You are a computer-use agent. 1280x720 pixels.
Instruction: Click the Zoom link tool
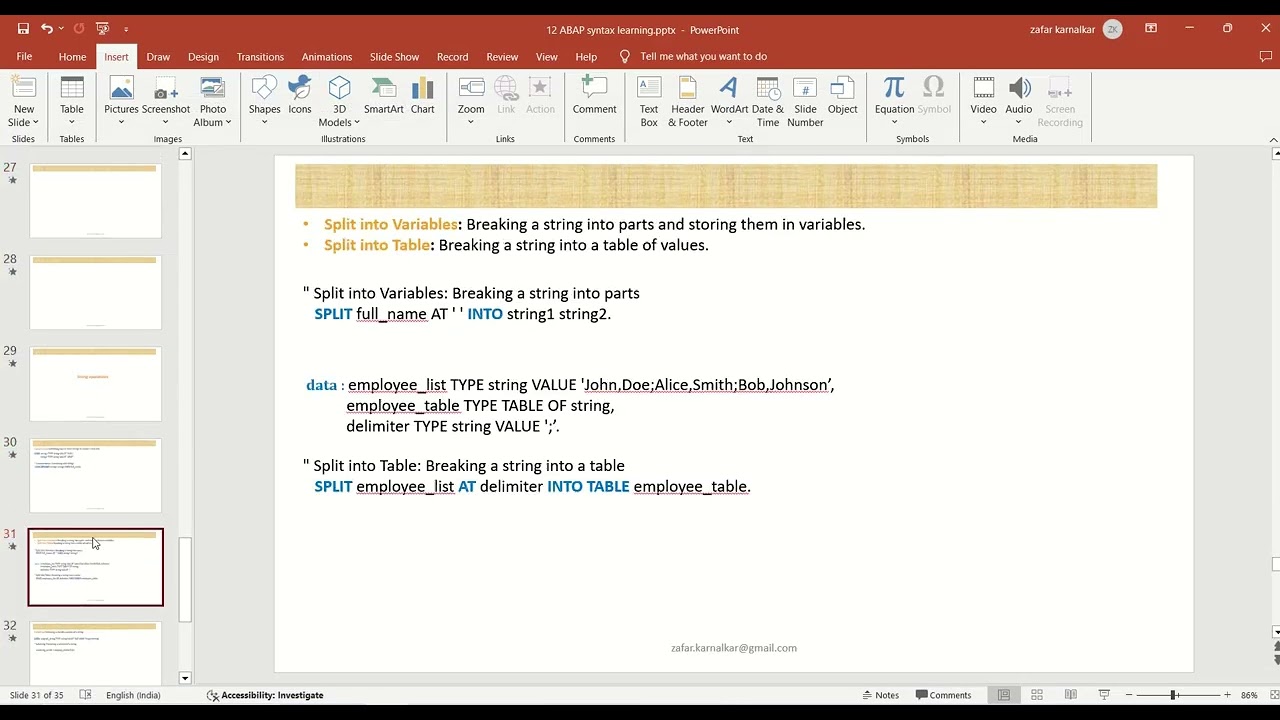471,102
